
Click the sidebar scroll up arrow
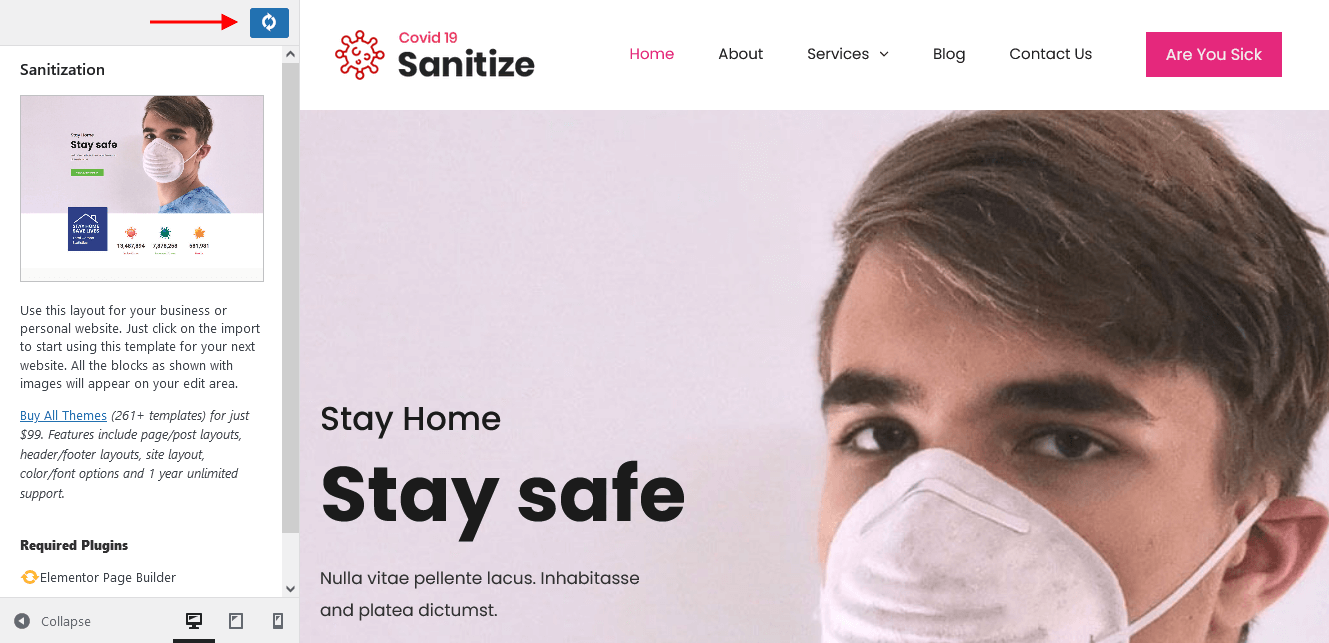click(290, 54)
